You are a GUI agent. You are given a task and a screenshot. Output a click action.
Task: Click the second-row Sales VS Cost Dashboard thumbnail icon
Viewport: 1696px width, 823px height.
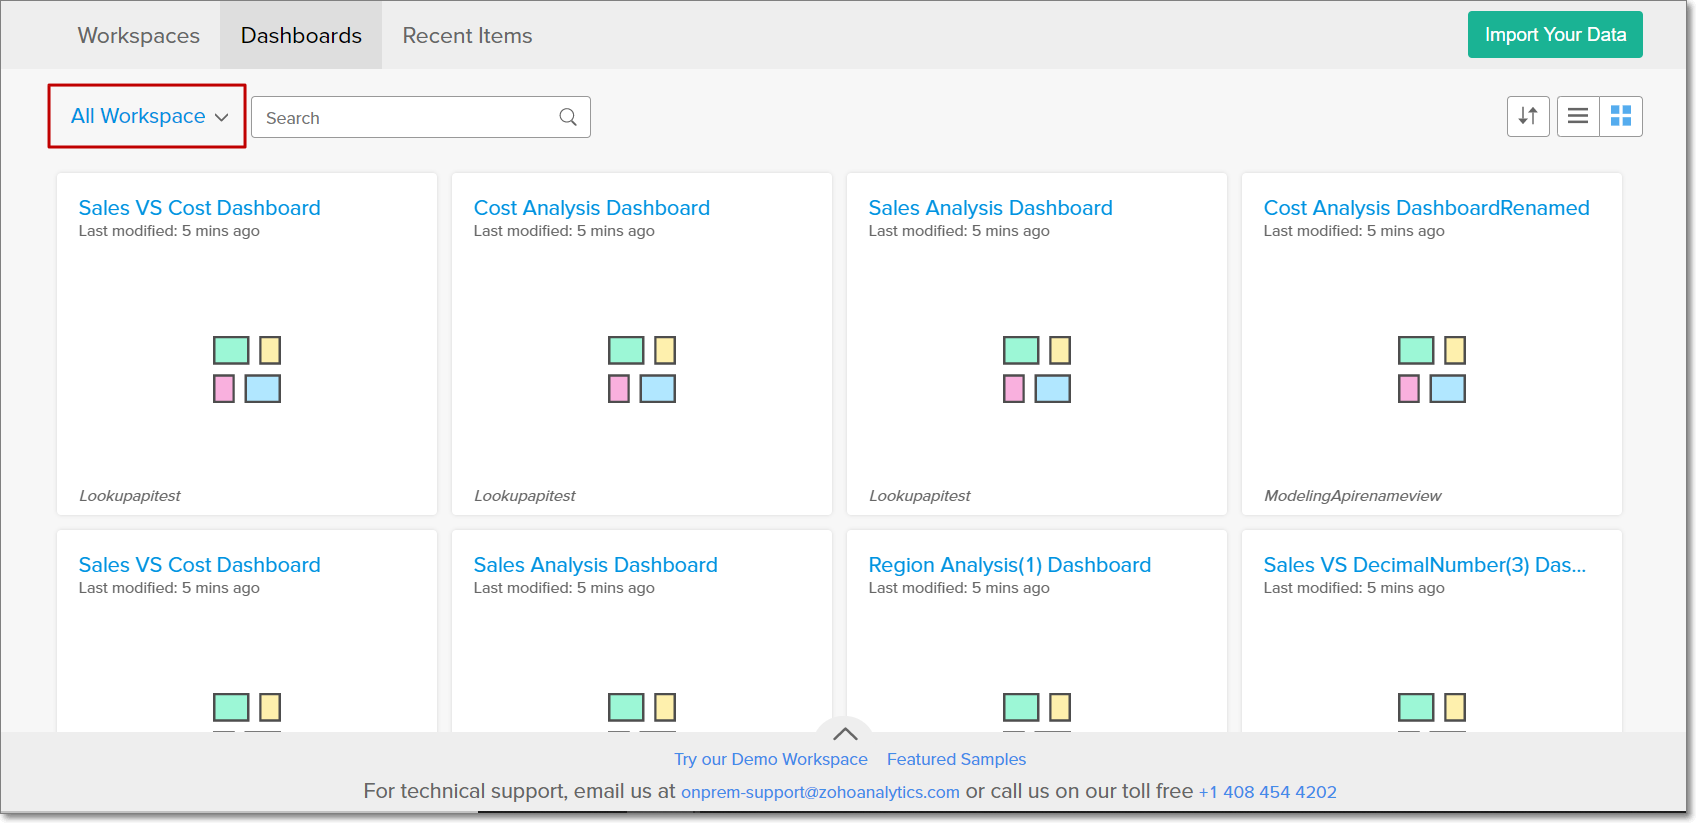pyautogui.click(x=247, y=711)
